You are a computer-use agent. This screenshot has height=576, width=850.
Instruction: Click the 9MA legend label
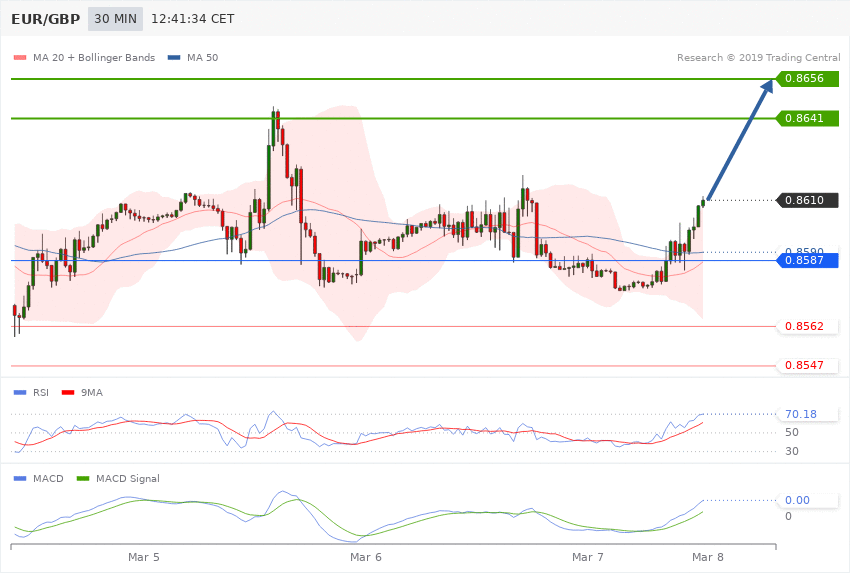coord(92,392)
